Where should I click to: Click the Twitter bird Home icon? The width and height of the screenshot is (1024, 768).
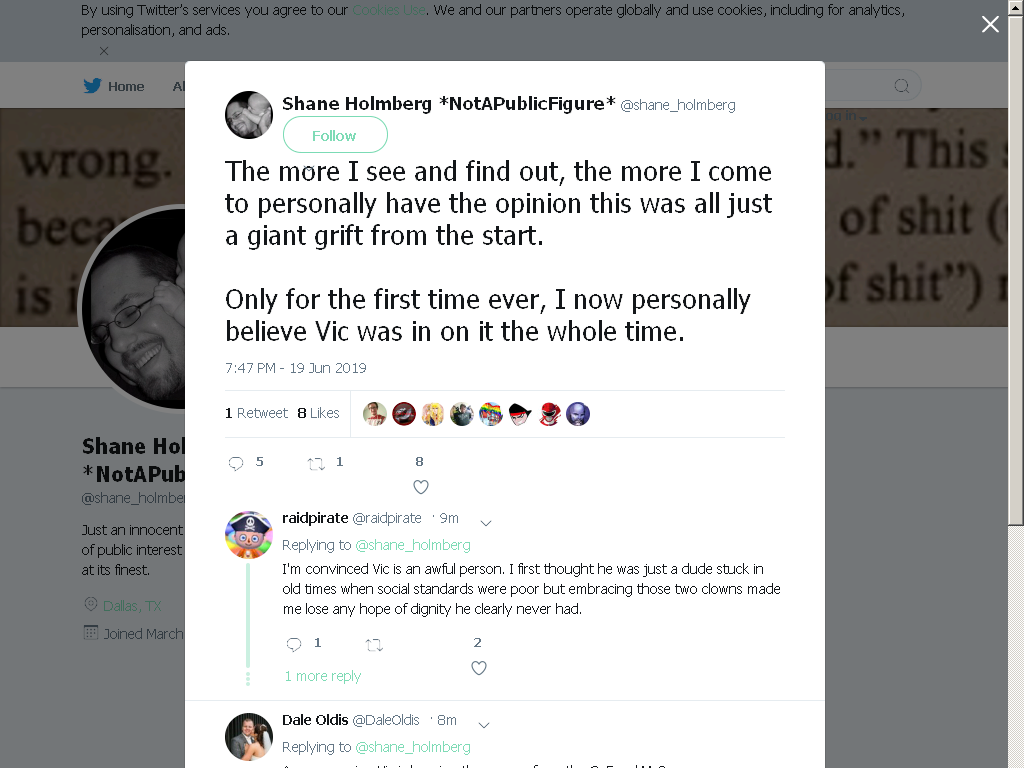(92, 86)
